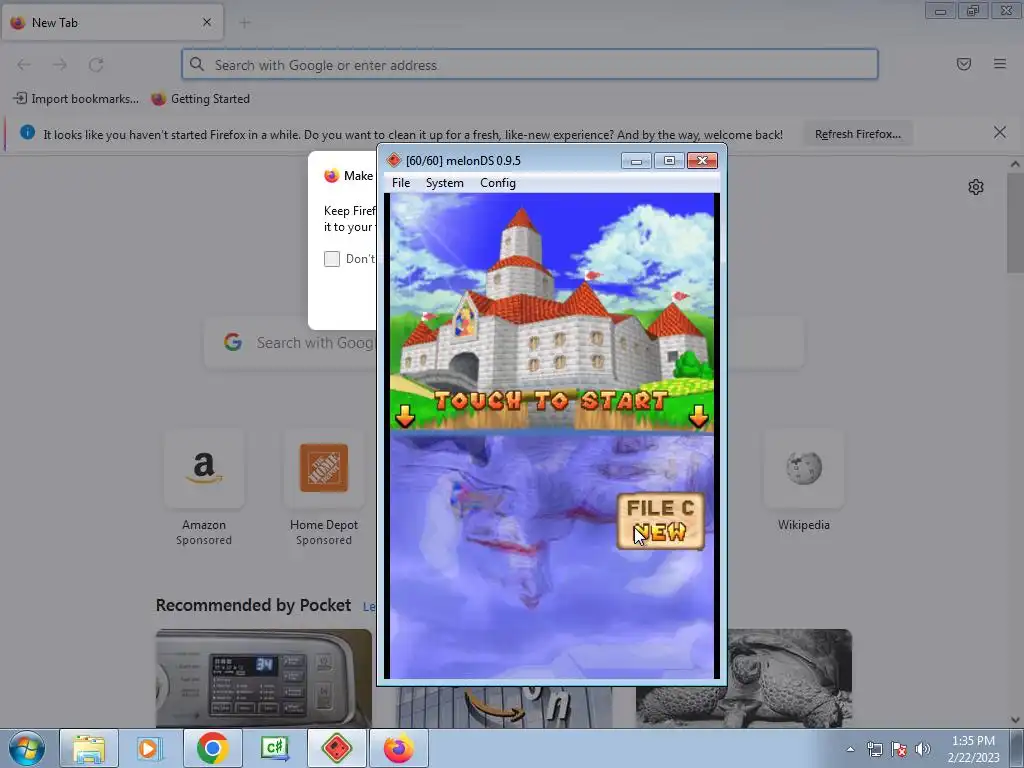Screen dimensions: 1024x768
Task: Close the New Tab tab
Action: 207,22
